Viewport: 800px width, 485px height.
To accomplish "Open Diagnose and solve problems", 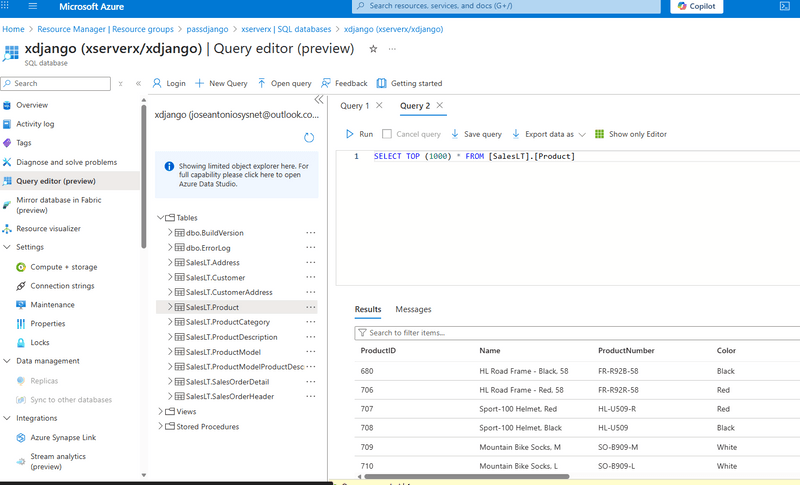I will [x=66, y=162].
